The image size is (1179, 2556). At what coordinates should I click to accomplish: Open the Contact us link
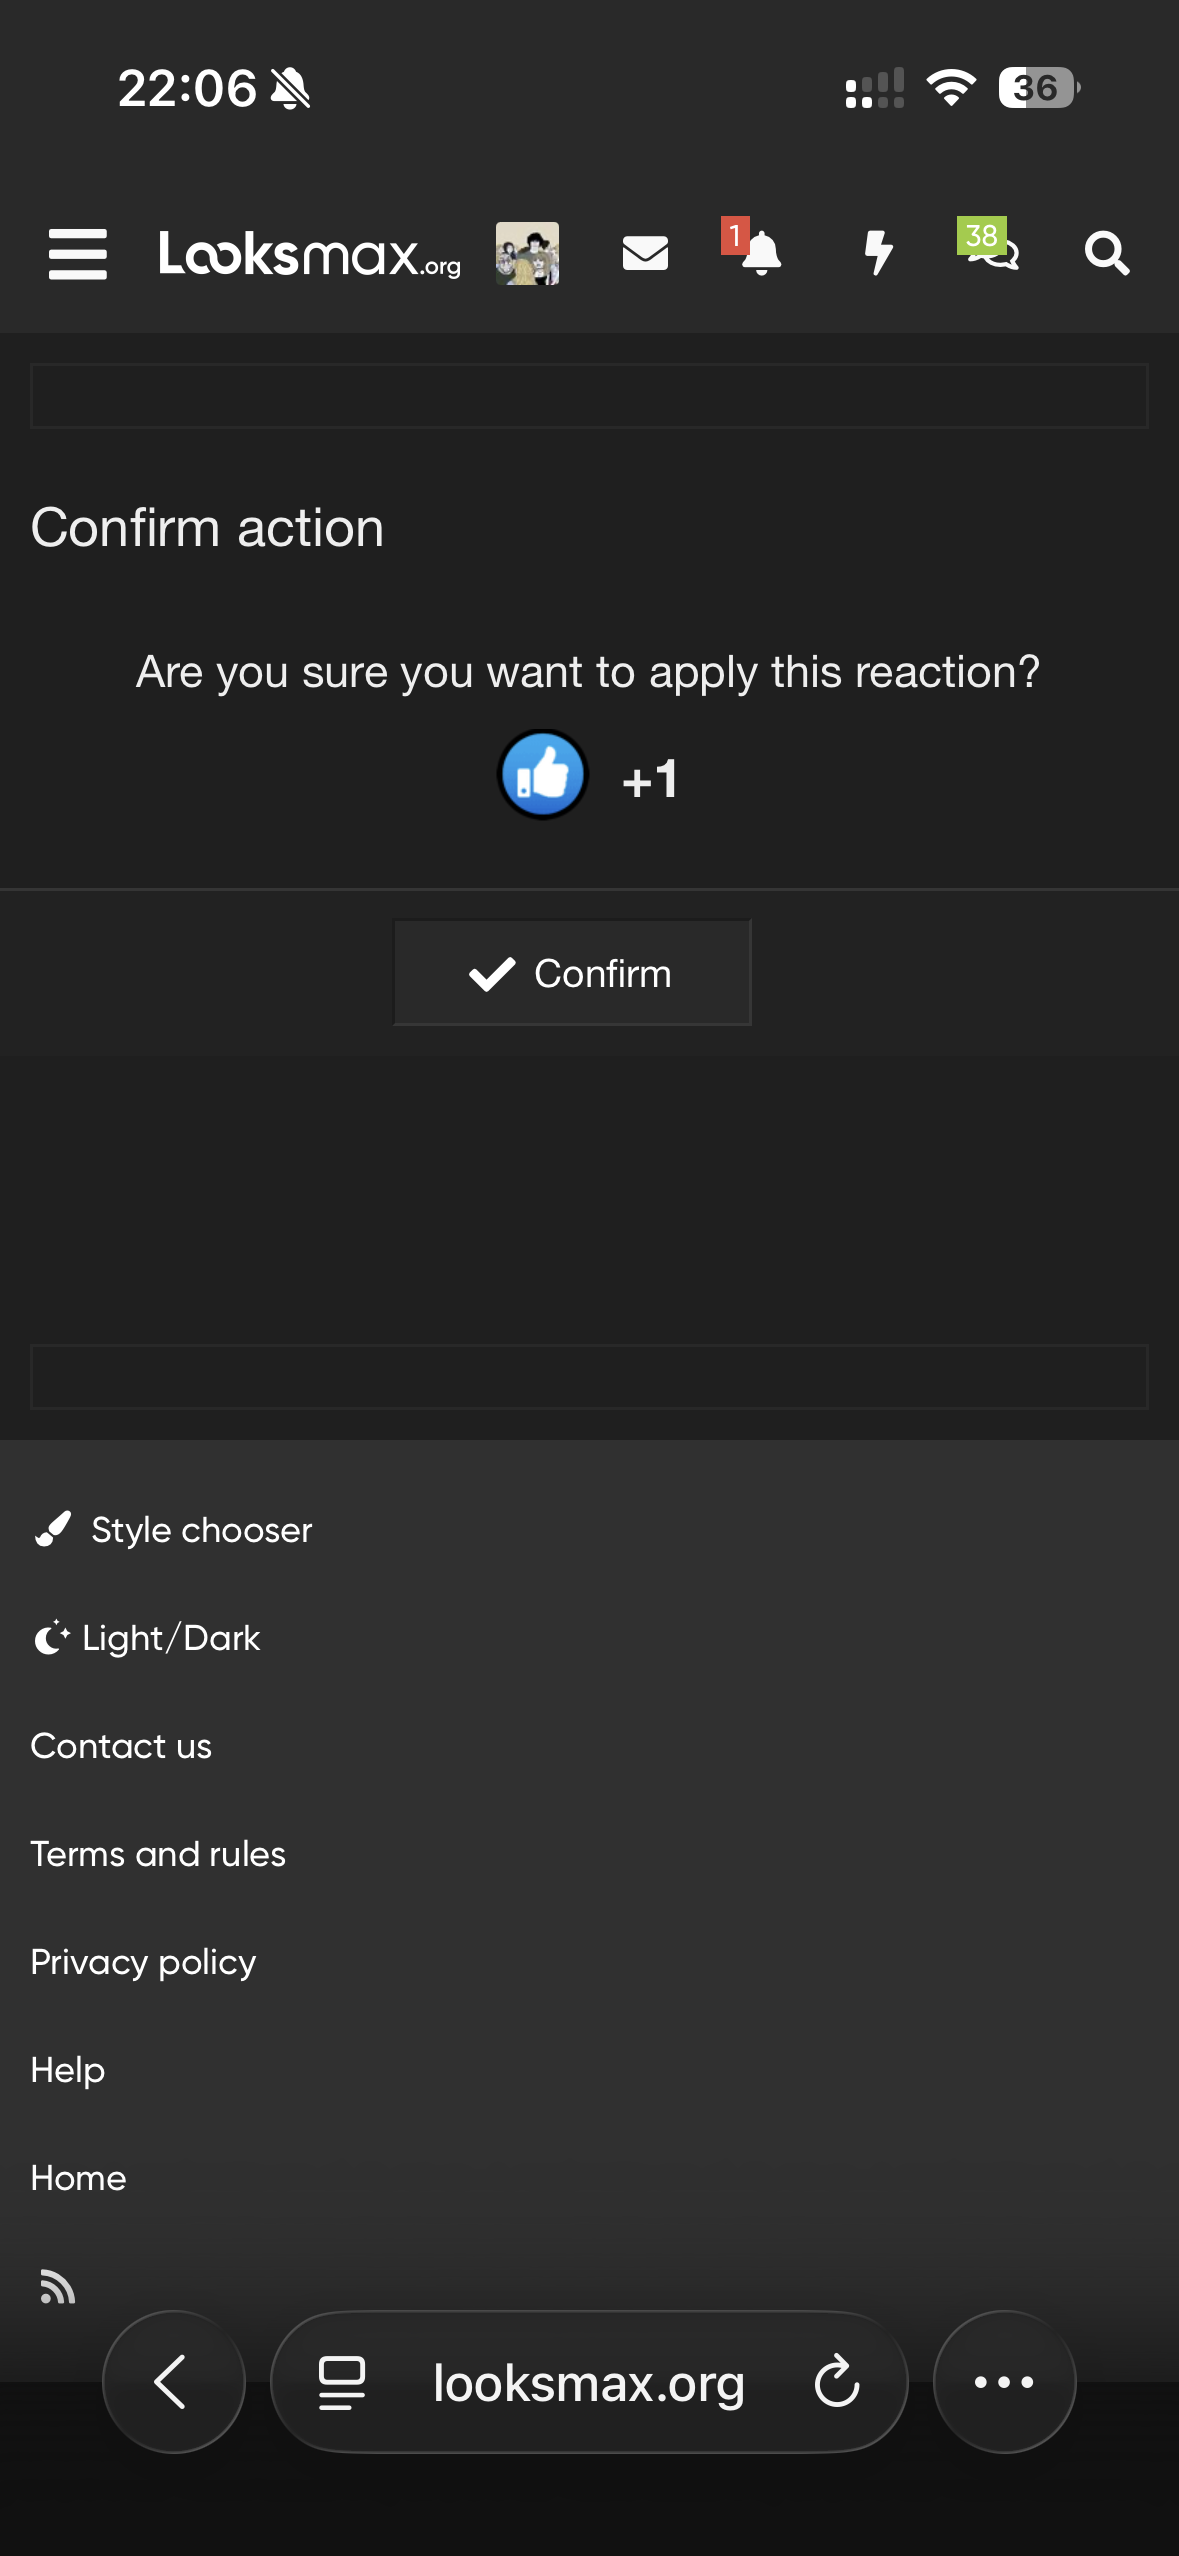pos(121,1746)
